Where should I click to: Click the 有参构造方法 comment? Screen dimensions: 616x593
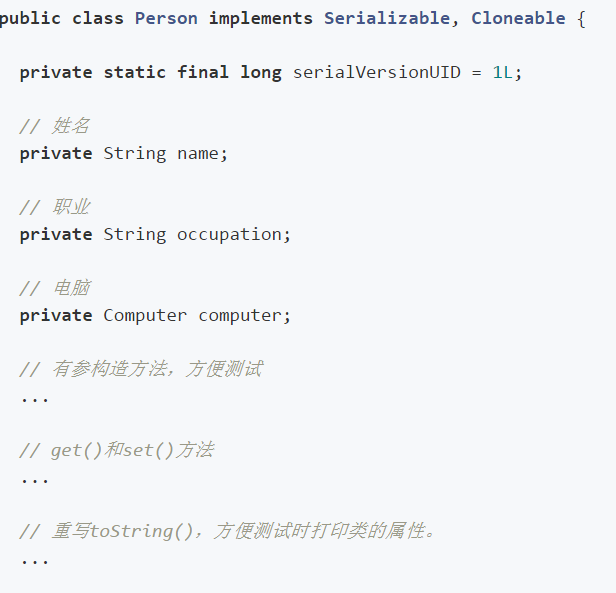(141, 369)
